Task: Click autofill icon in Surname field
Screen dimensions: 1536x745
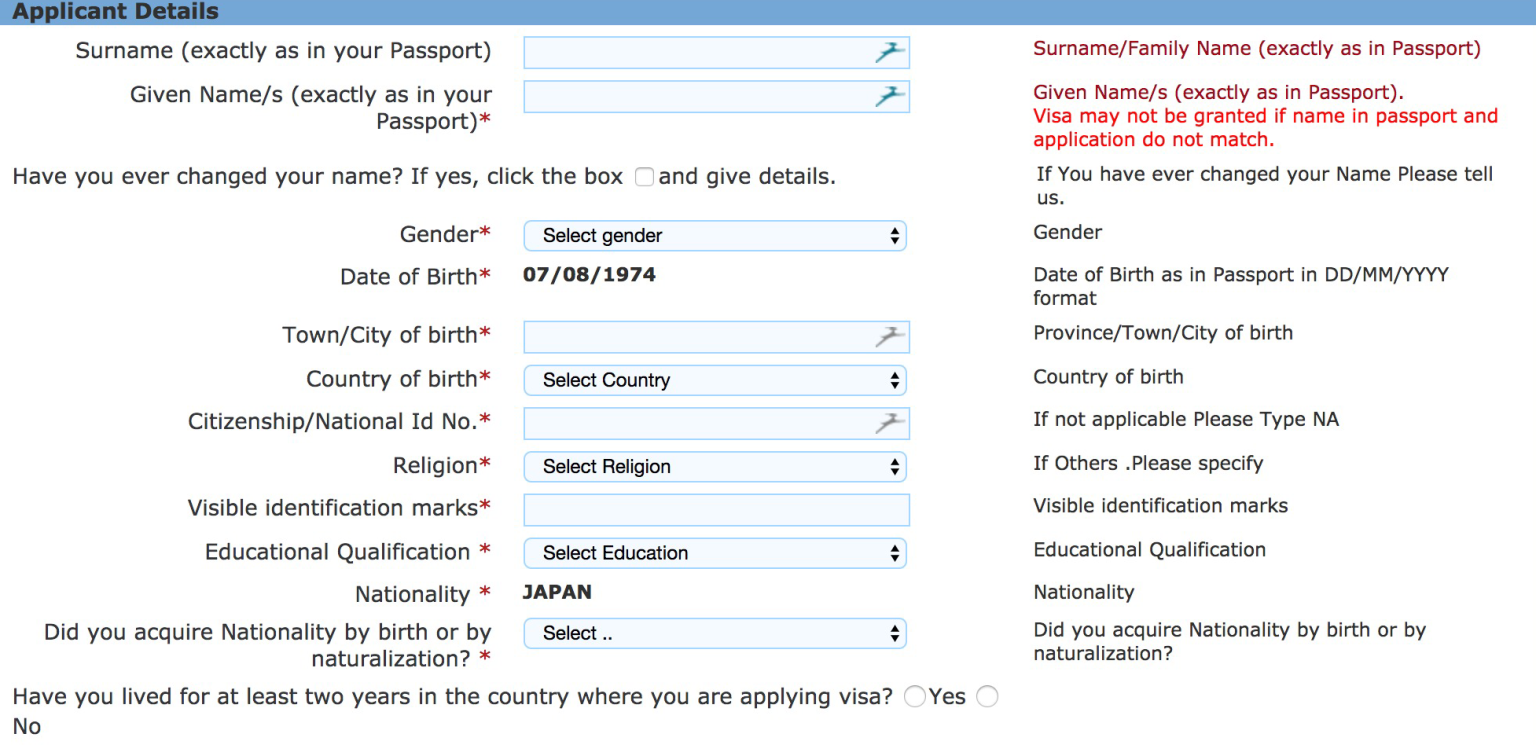Action: click(889, 53)
